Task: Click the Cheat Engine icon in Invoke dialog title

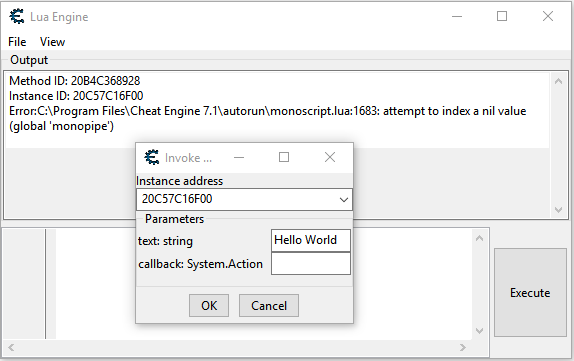Action: pos(152,157)
